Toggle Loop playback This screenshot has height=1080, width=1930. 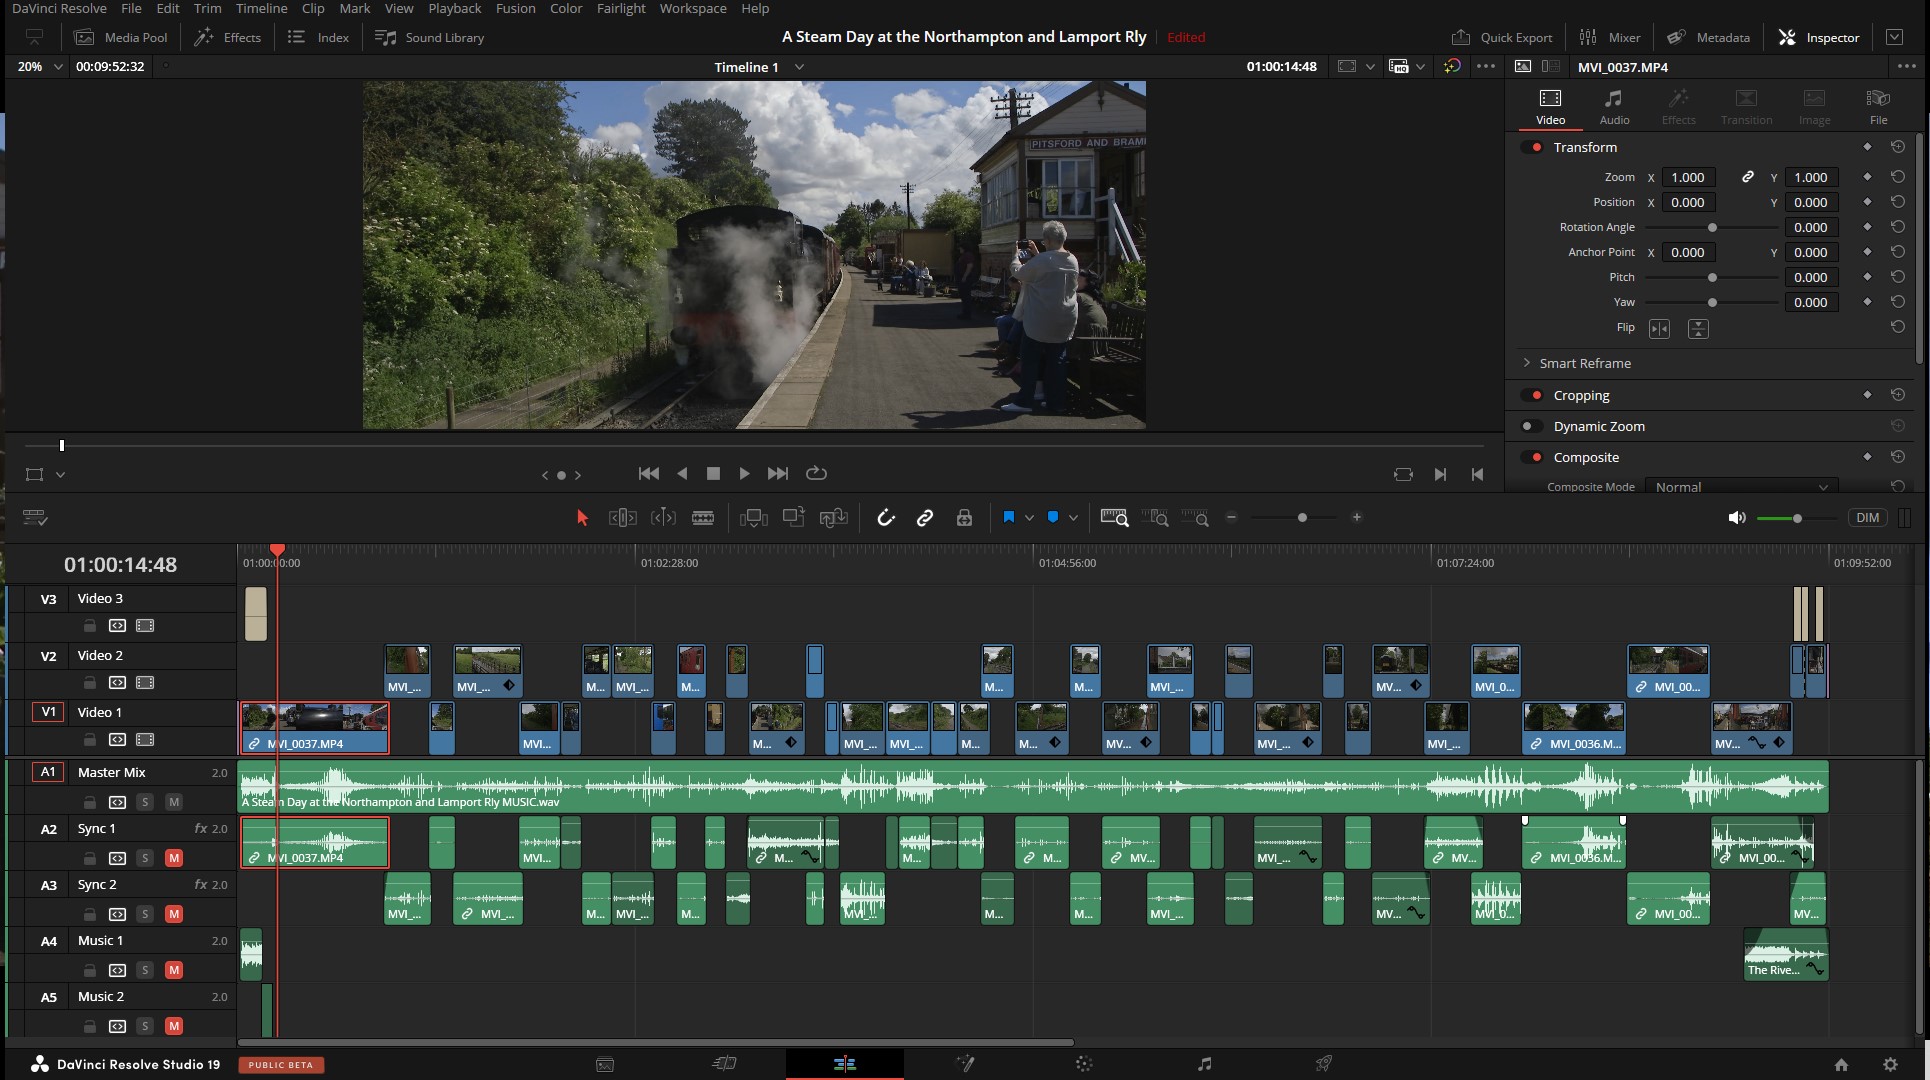816,474
